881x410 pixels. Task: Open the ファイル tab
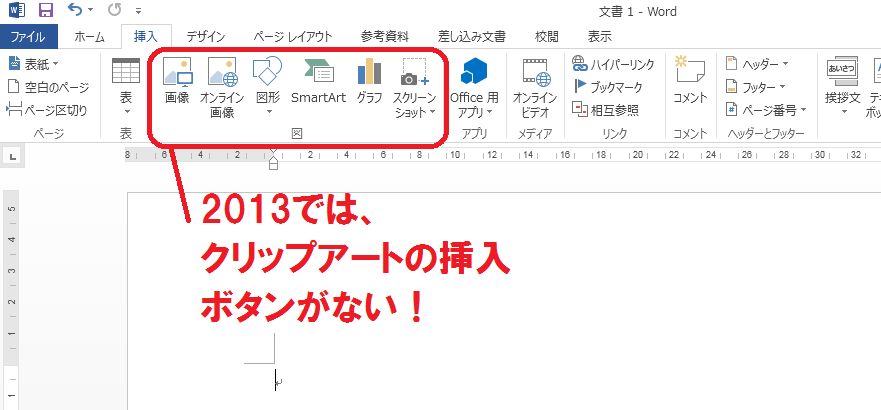(x=29, y=37)
